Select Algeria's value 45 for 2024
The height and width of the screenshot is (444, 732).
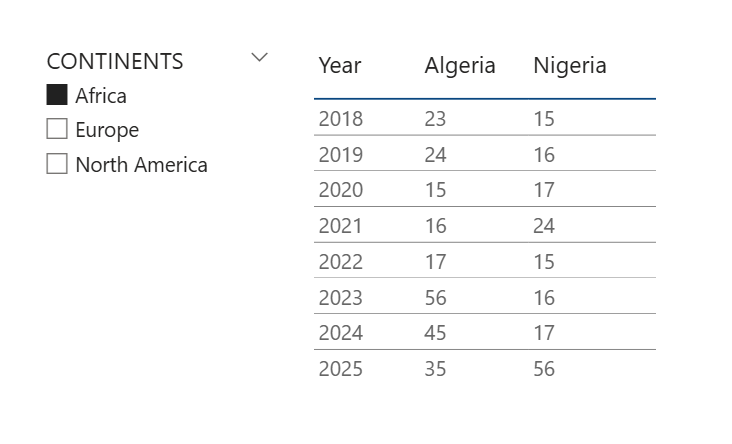coord(435,333)
